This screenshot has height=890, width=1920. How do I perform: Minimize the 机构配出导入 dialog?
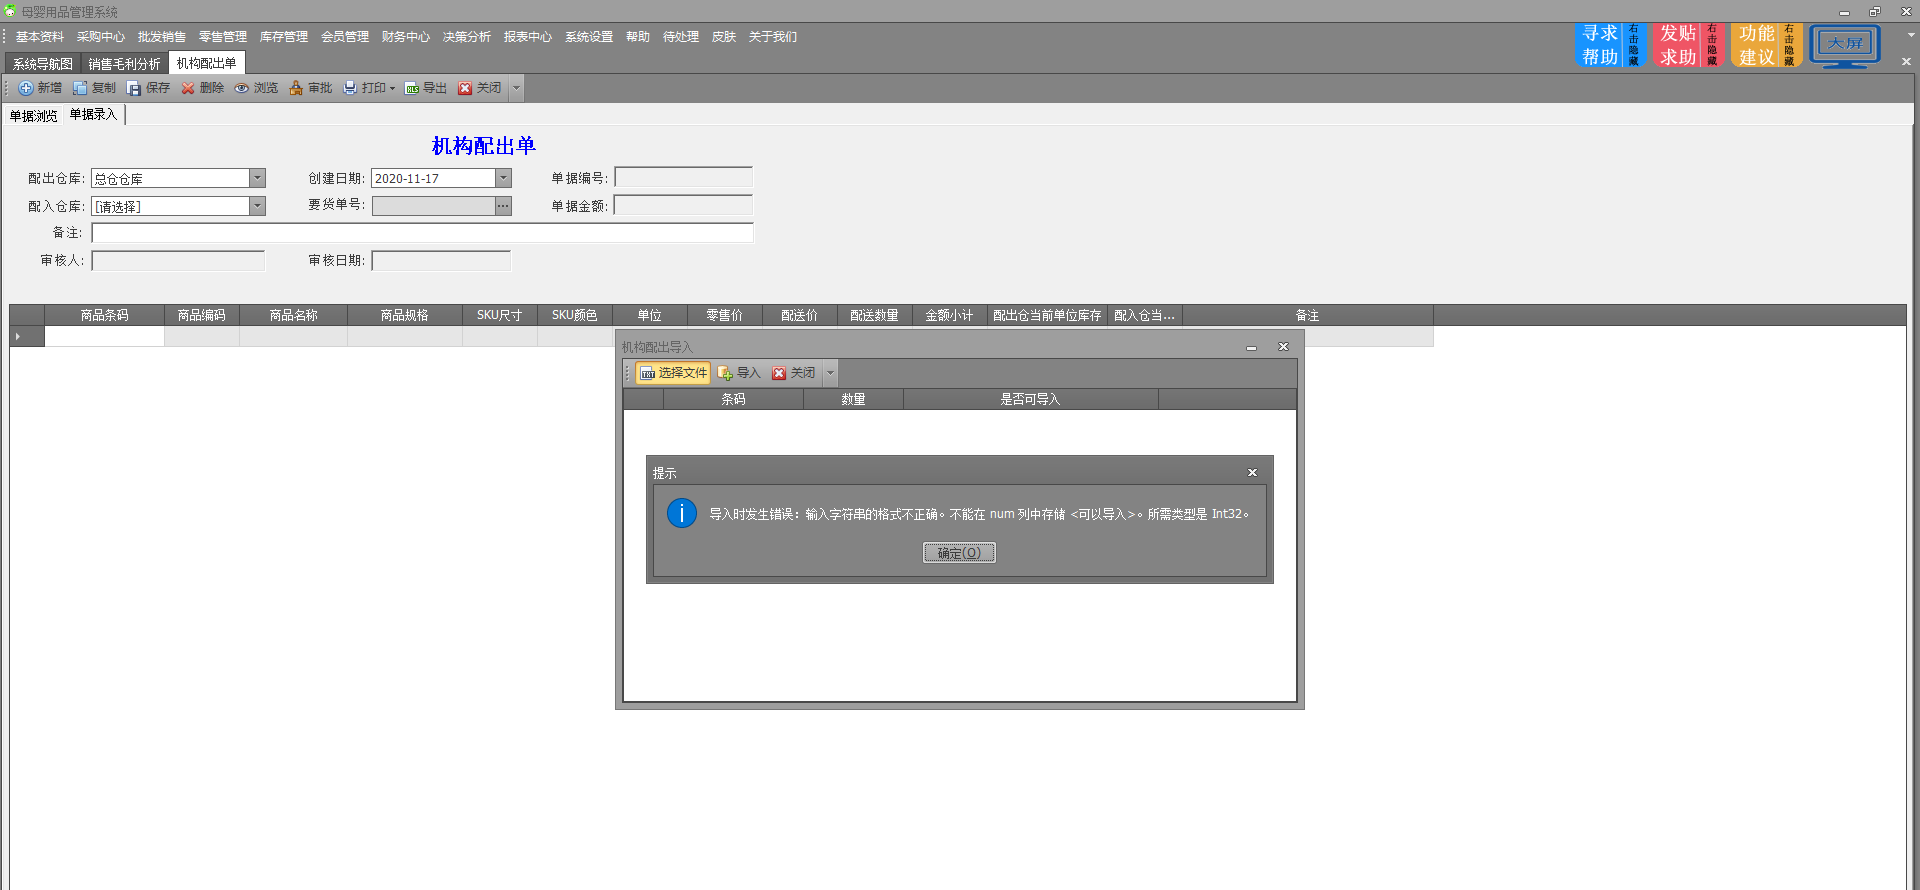(1251, 347)
